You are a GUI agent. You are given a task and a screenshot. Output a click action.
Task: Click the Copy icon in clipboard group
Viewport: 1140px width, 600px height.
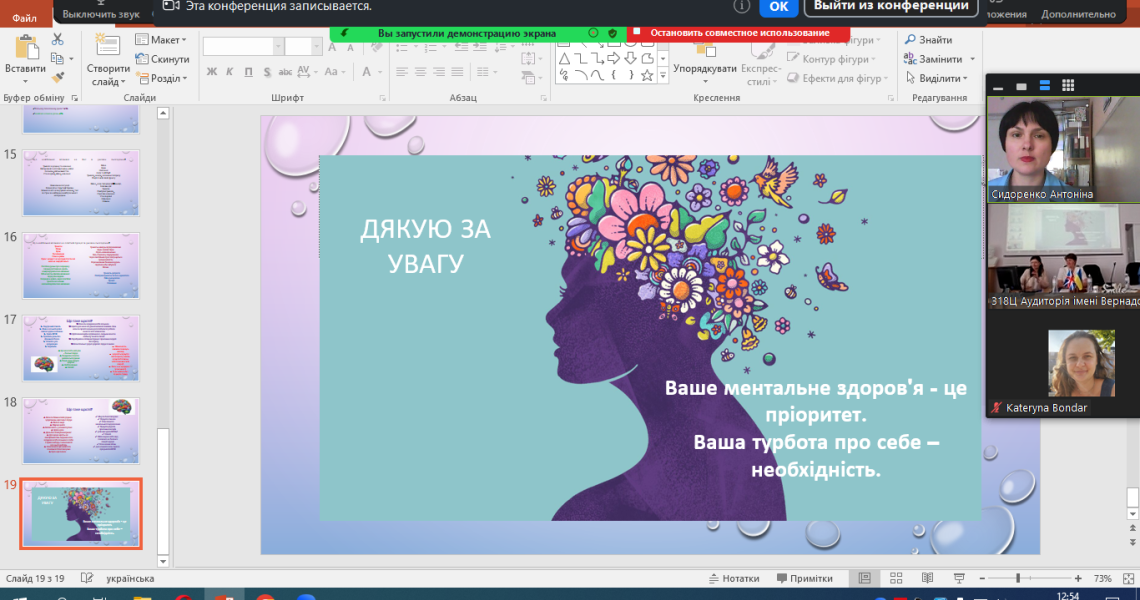[57, 59]
